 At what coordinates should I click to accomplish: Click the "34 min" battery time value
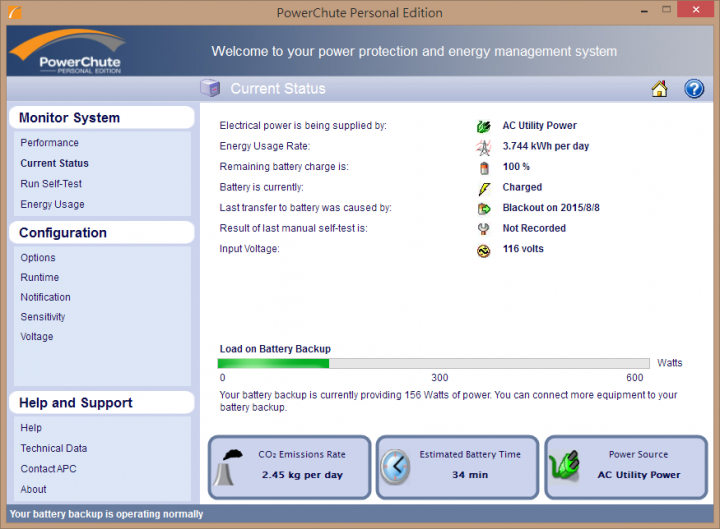470,475
